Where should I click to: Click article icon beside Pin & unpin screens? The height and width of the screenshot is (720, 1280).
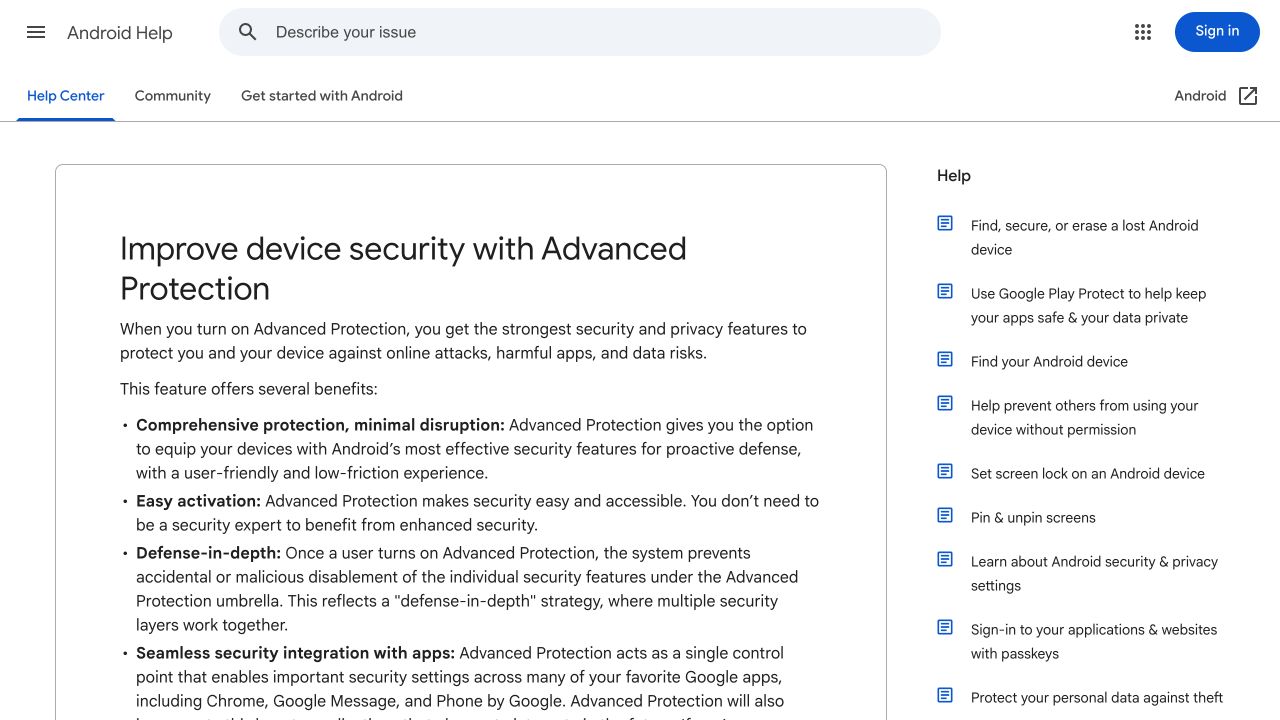coord(945,515)
